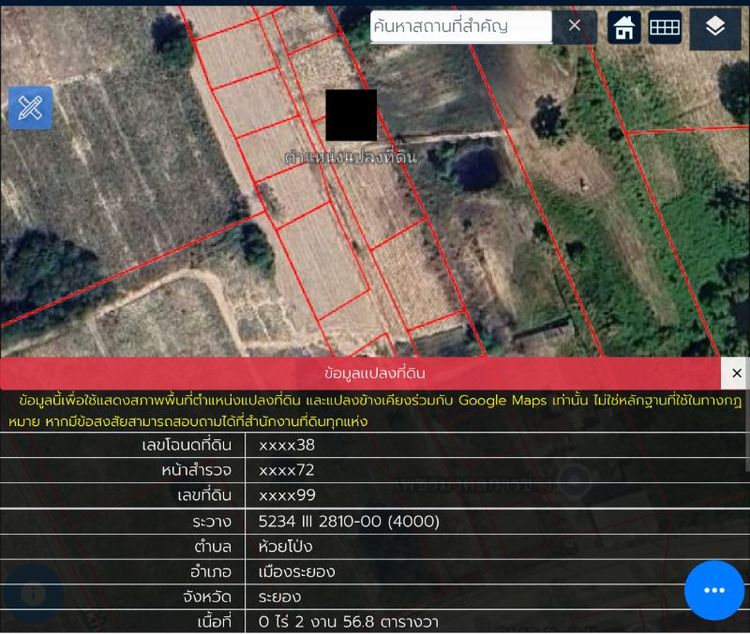Click the home icon button
The height and width of the screenshot is (634, 750).
pos(624,27)
